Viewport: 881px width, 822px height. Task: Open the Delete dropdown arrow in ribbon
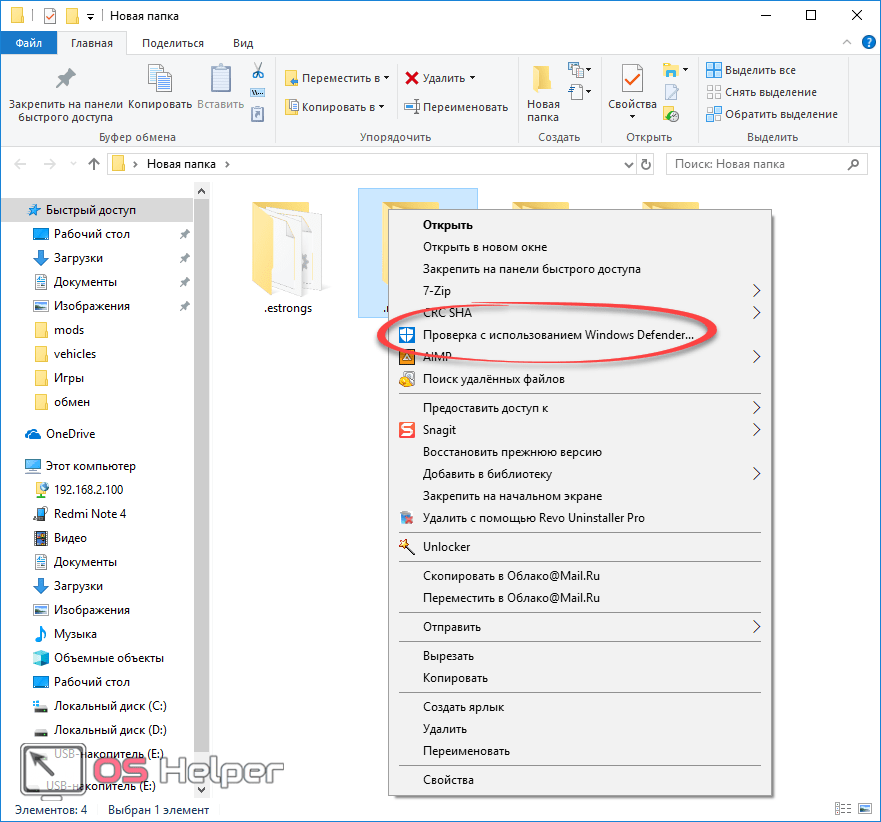pyautogui.click(x=472, y=78)
